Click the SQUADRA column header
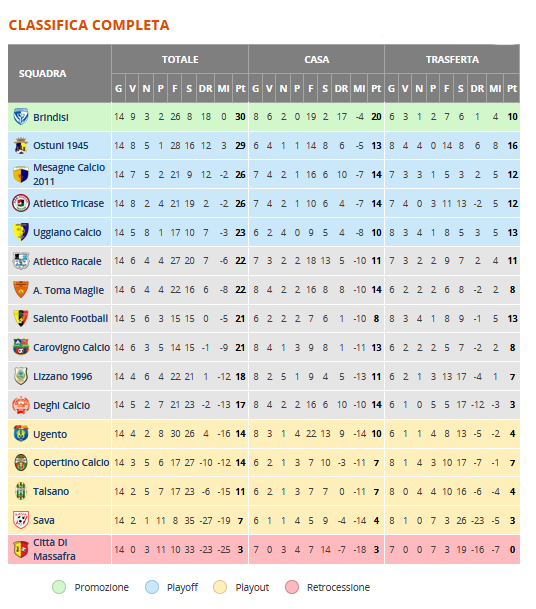 point(43,74)
